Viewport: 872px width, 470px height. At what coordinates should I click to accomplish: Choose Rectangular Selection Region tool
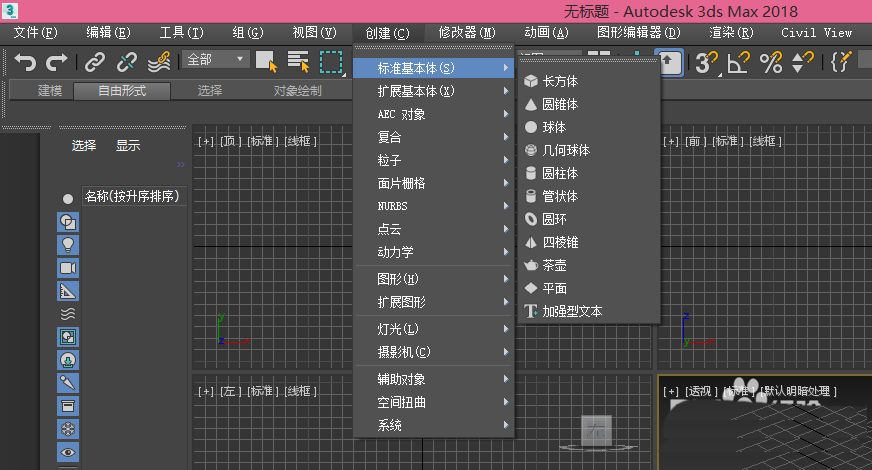[x=331, y=61]
